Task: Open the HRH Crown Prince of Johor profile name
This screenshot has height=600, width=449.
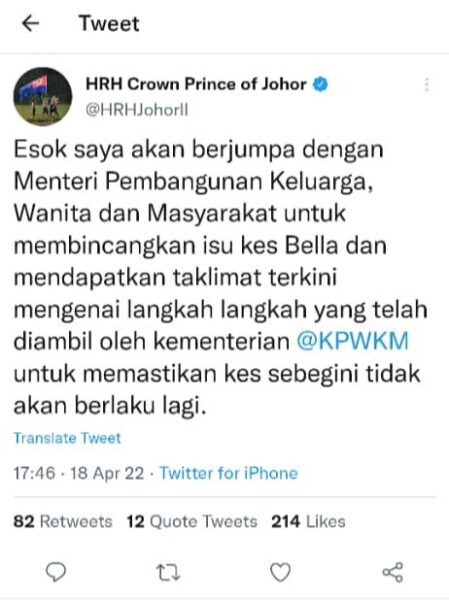Action: point(196,84)
